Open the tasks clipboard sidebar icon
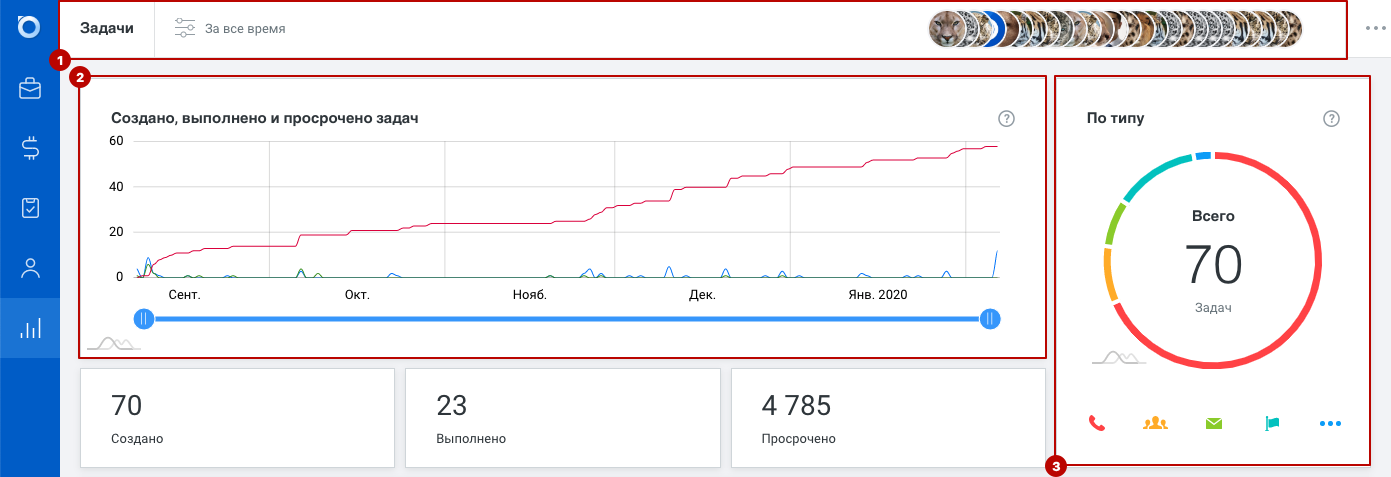This screenshot has width=1391, height=477. [x=30, y=208]
